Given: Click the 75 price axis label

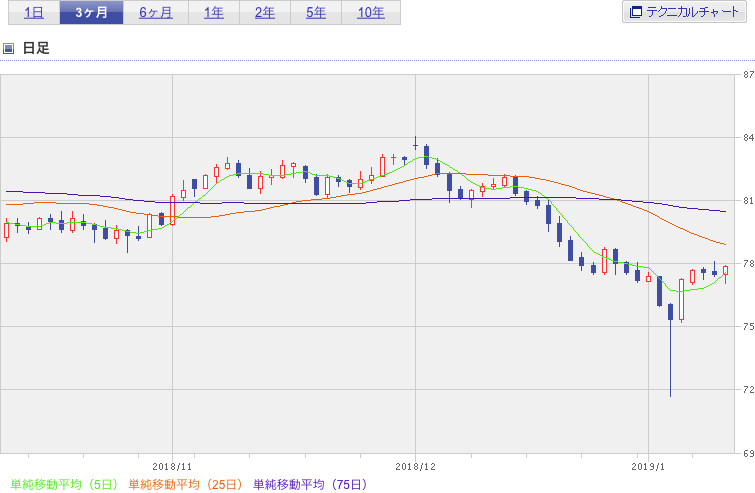Looking at the screenshot, I should [748, 326].
